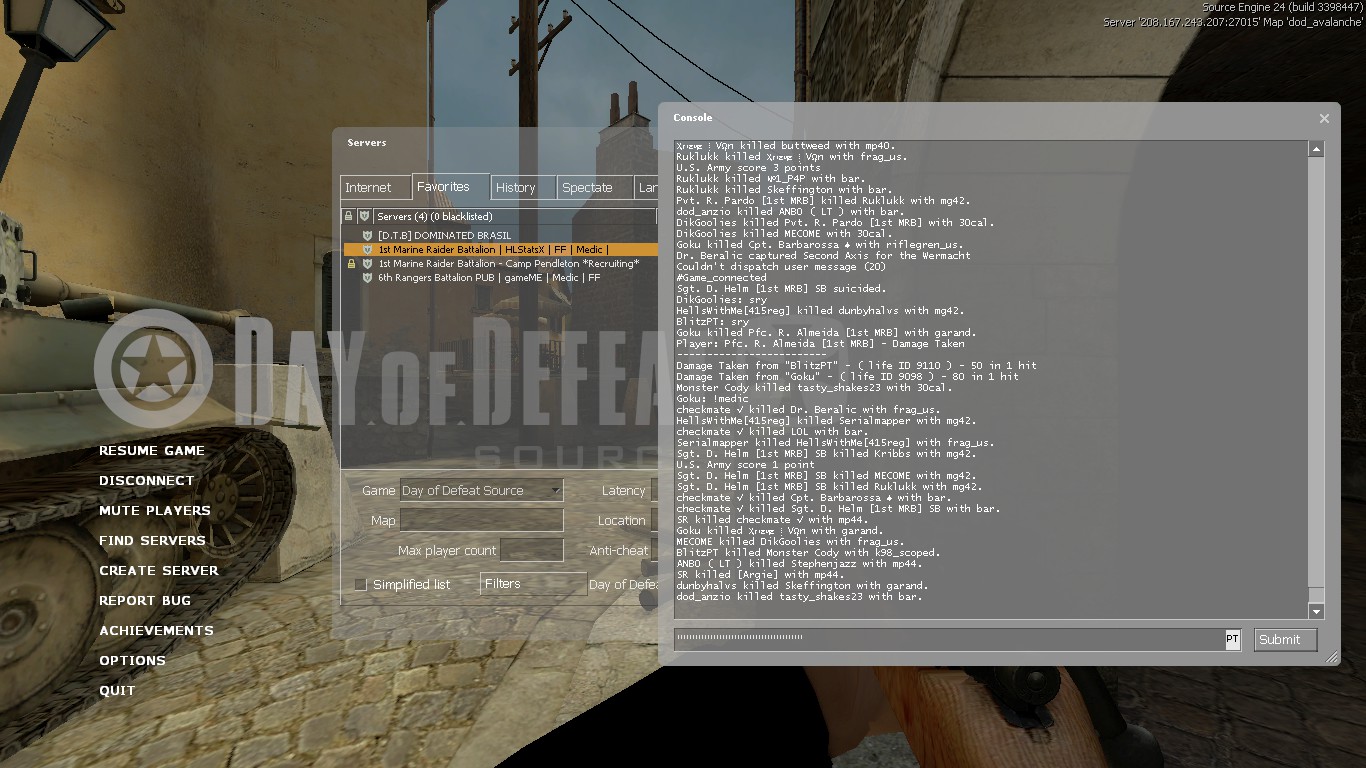The image size is (1366, 768).
Task: Open the History tab
Action: click(x=523, y=187)
